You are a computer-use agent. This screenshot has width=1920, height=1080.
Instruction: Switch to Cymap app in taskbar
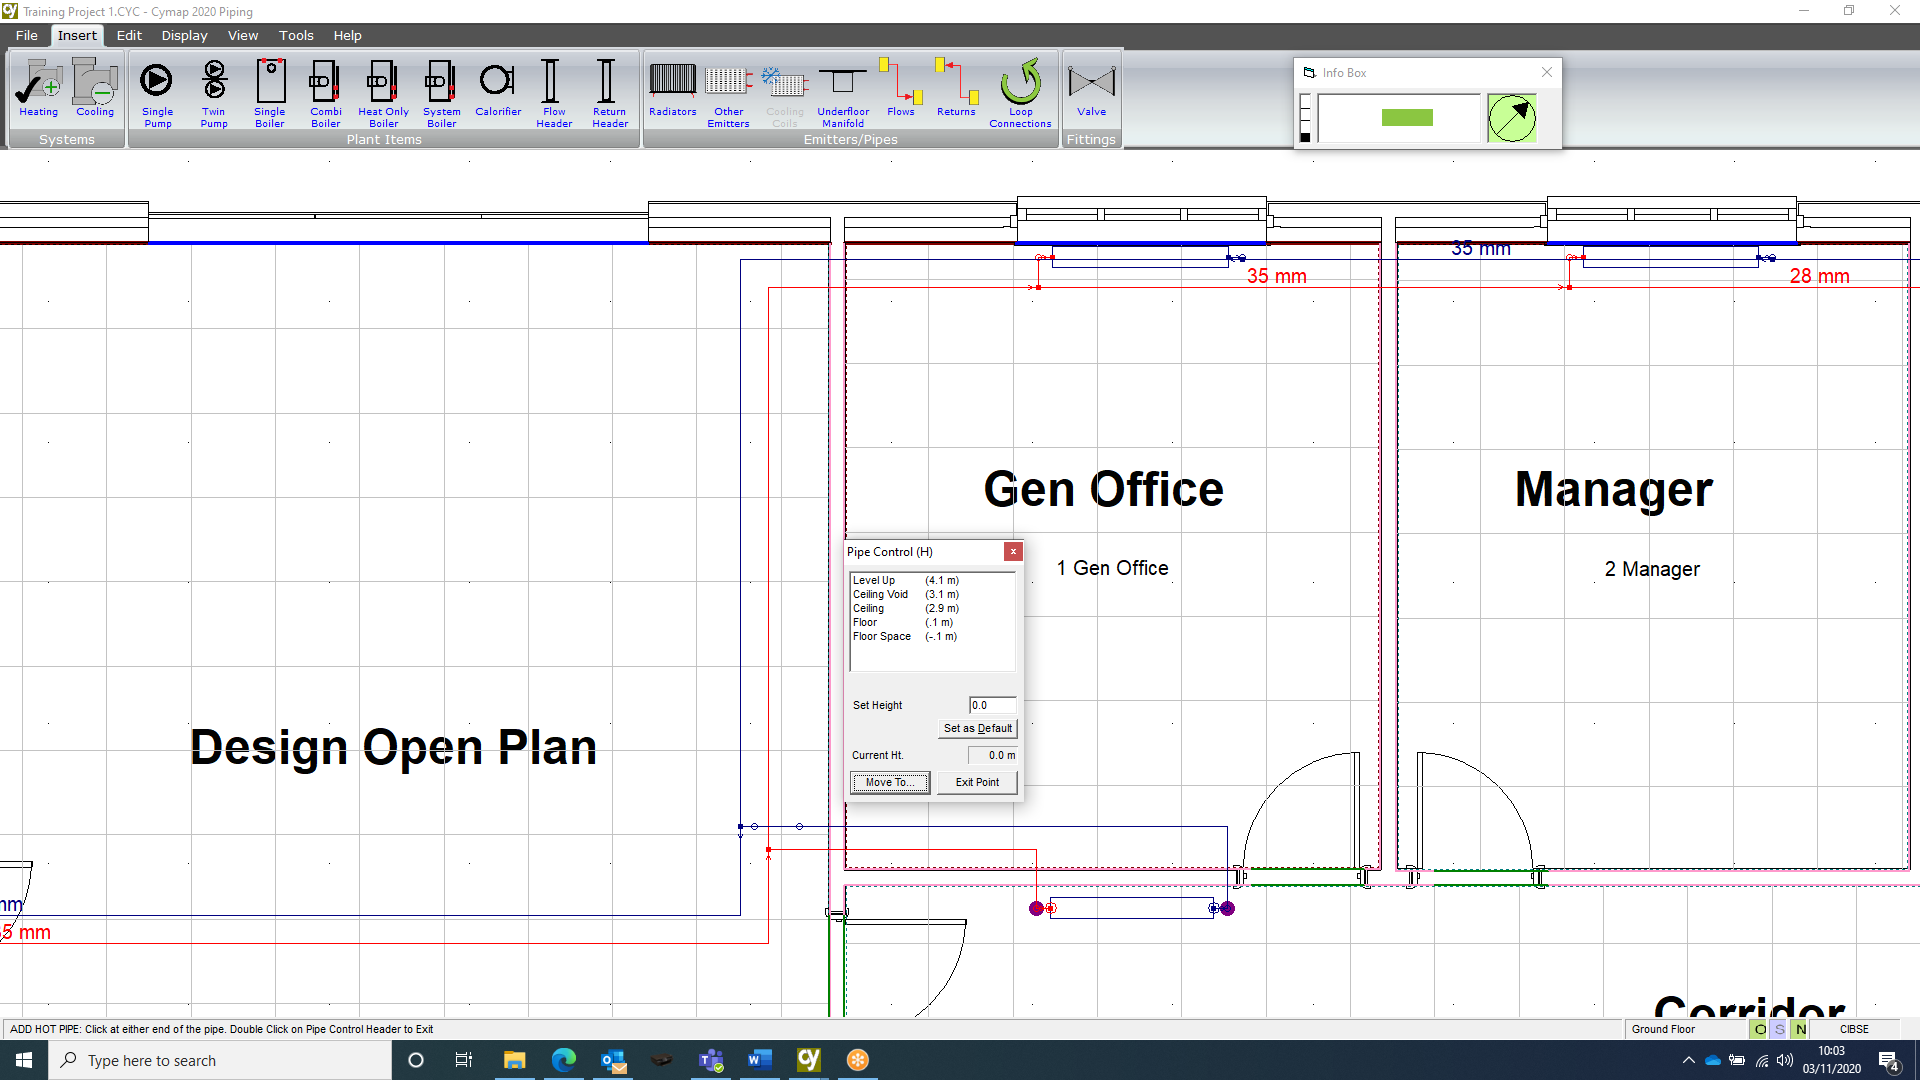(x=808, y=1060)
